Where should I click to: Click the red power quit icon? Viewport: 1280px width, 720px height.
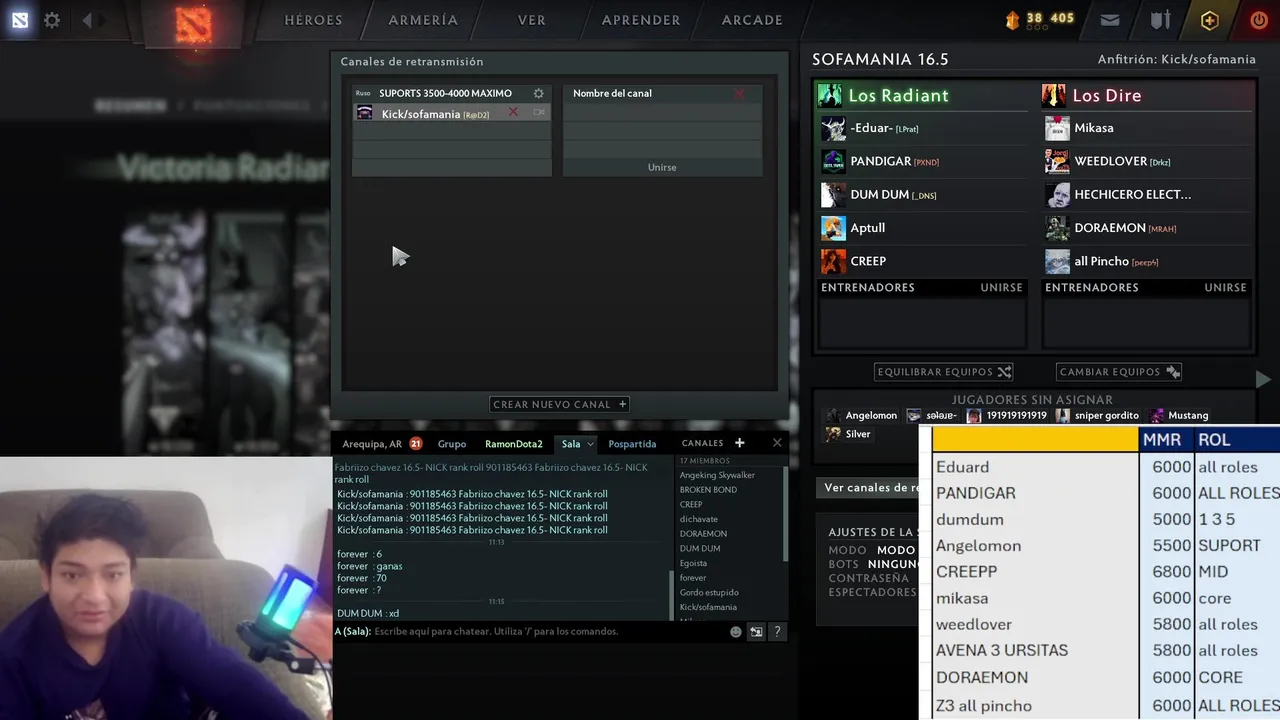(1259, 20)
